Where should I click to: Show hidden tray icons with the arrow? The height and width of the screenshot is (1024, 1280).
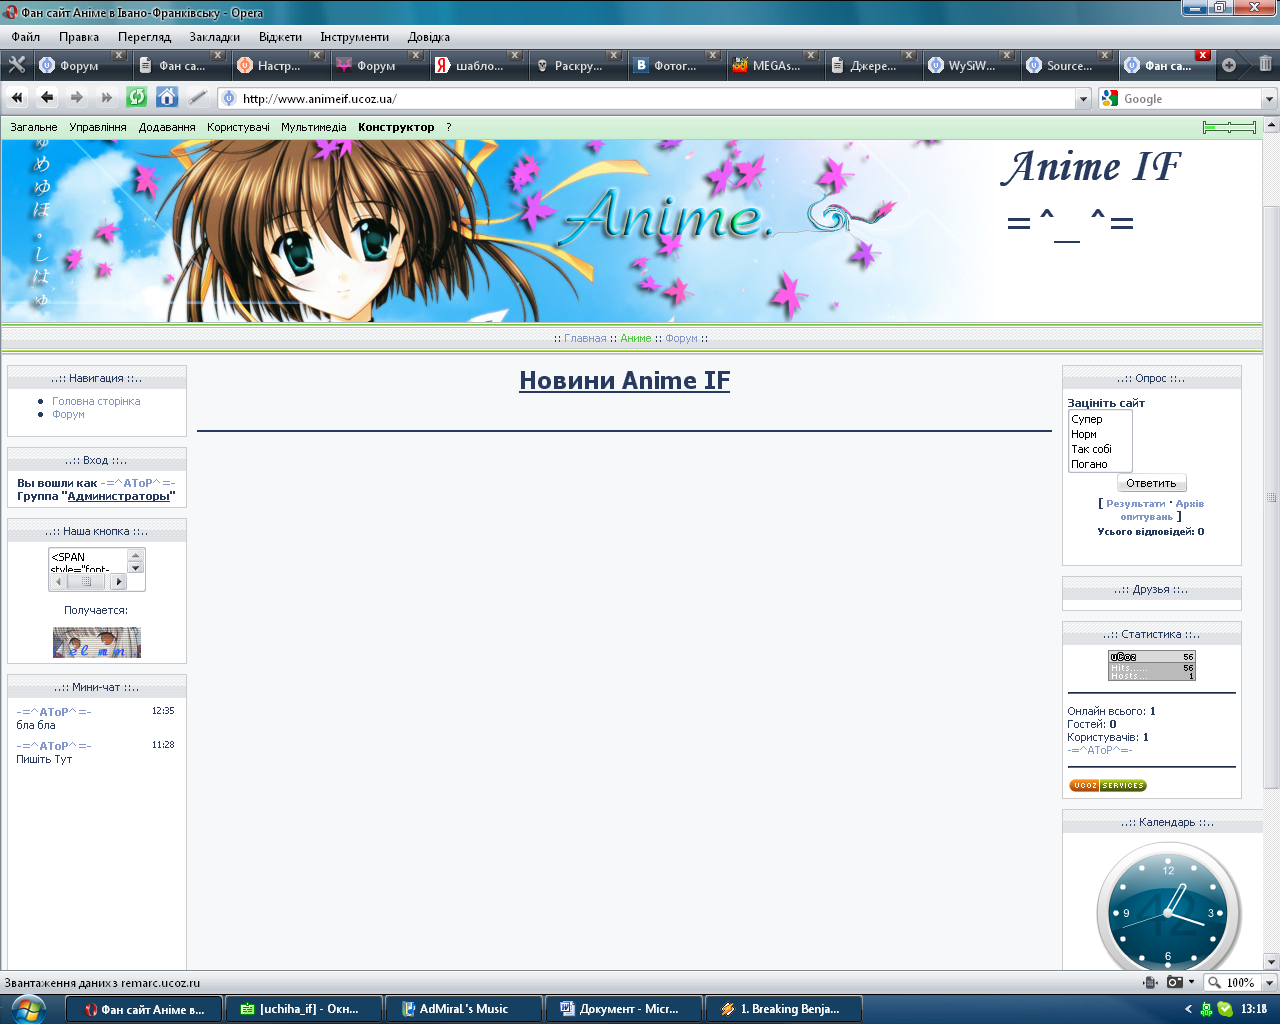click(x=1188, y=1009)
